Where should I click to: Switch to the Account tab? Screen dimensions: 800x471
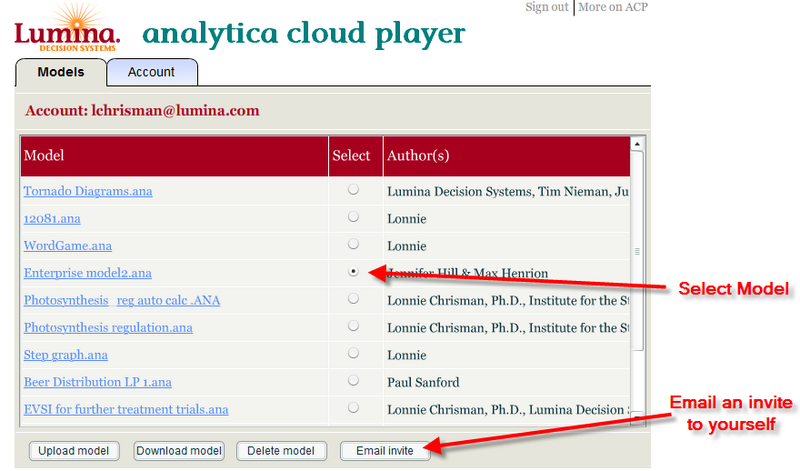coord(152,72)
